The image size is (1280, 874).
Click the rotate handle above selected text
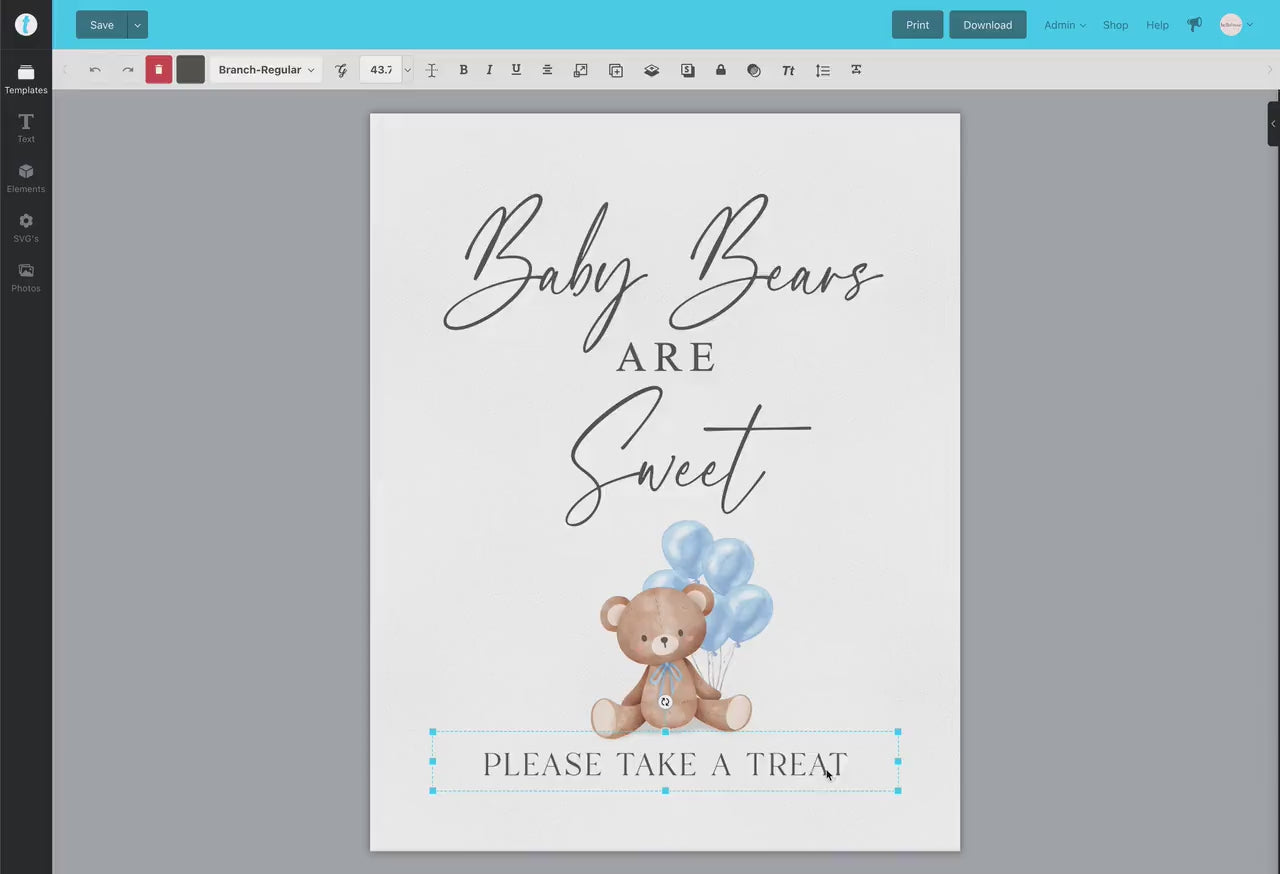665,702
